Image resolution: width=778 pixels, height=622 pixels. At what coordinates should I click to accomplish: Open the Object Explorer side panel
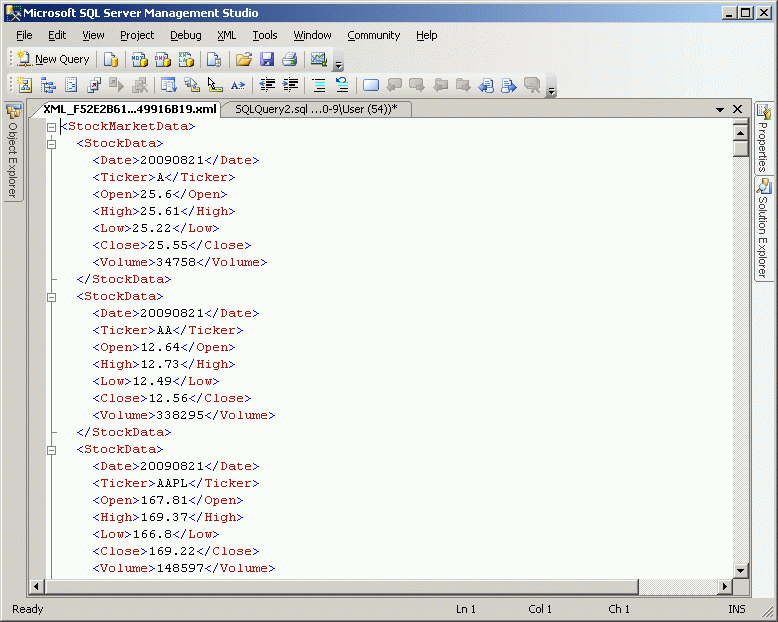pyautogui.click(x=13, y=150)
